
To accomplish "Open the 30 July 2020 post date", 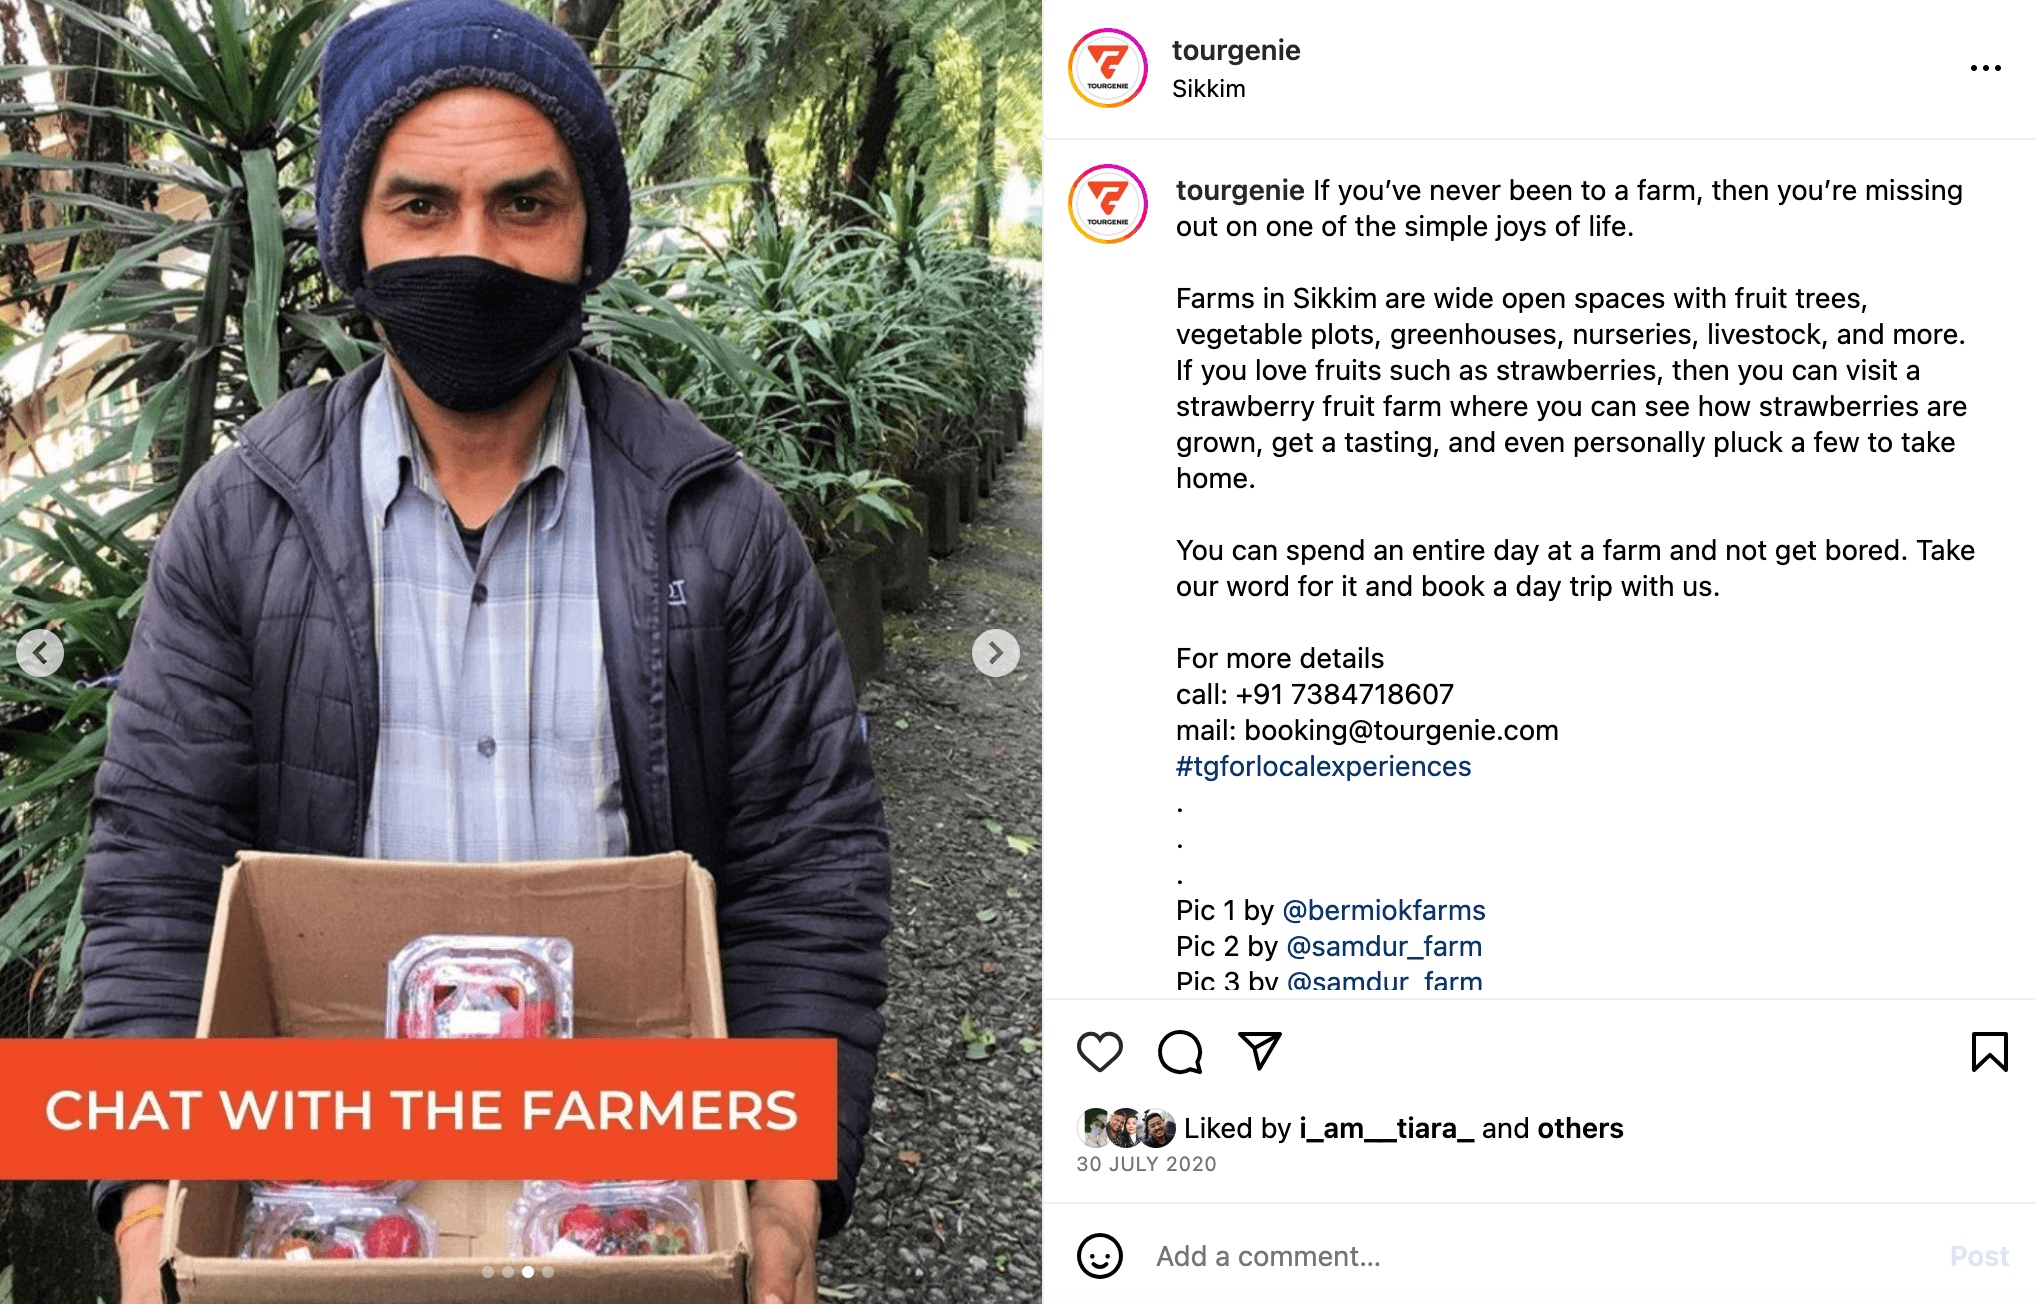I will (1146, 1164).
